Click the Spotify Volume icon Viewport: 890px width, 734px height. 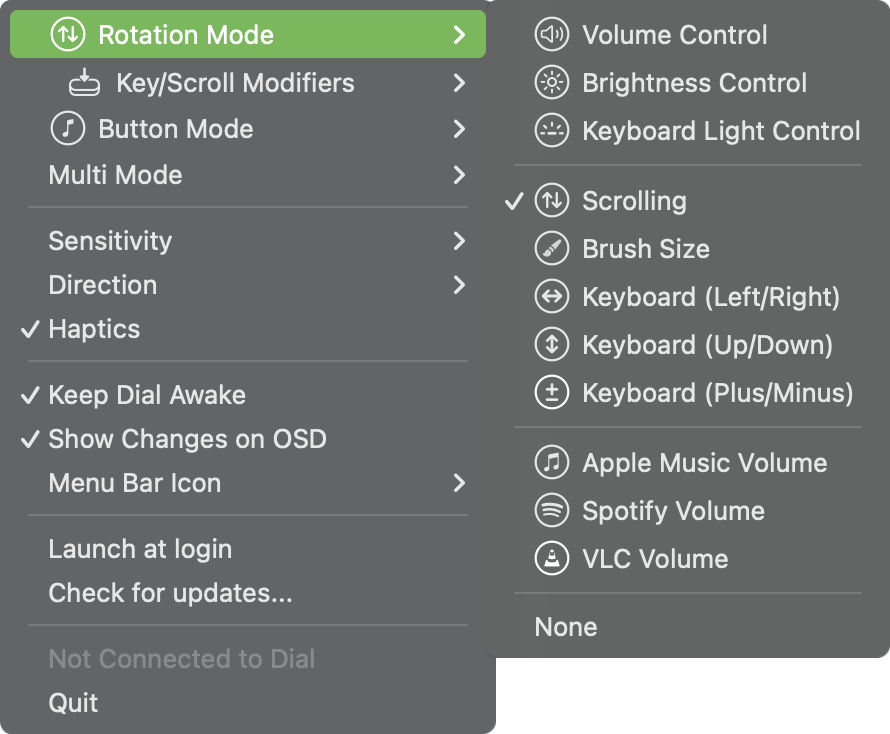(551, 511)
